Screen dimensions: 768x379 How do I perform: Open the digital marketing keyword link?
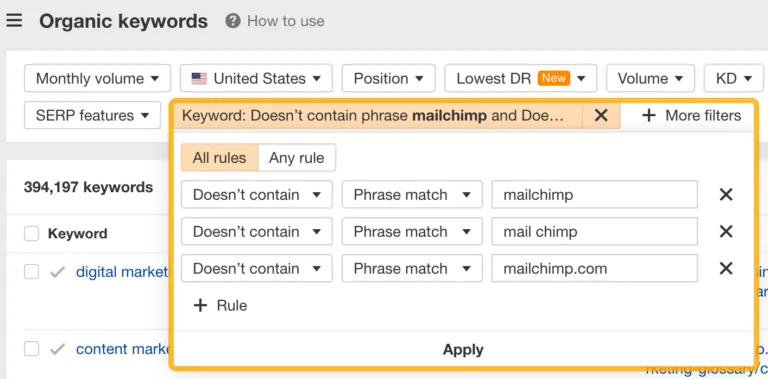[x=121, y=272]
